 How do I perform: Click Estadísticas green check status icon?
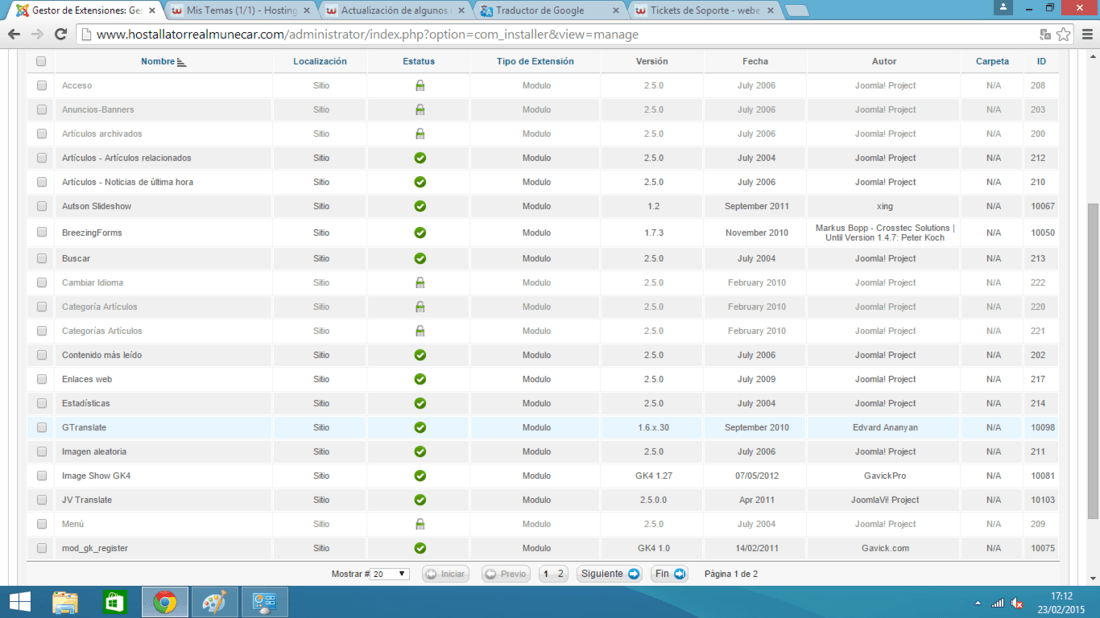click(420, 403)
